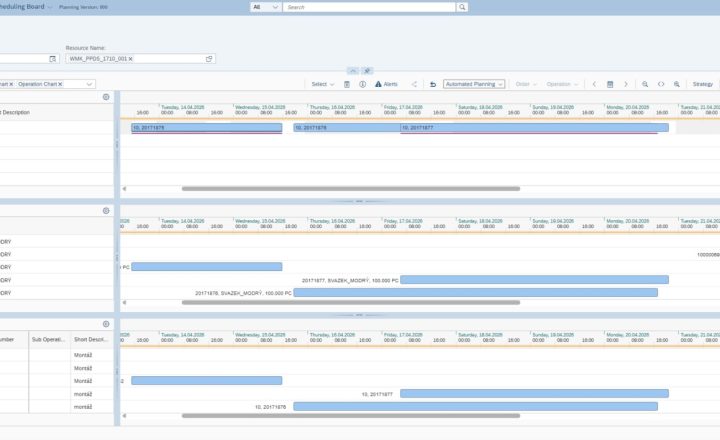This screenshot has width=720, height=440.
Task: Open the Select menu dropdown
Action: tap(323, 85)
